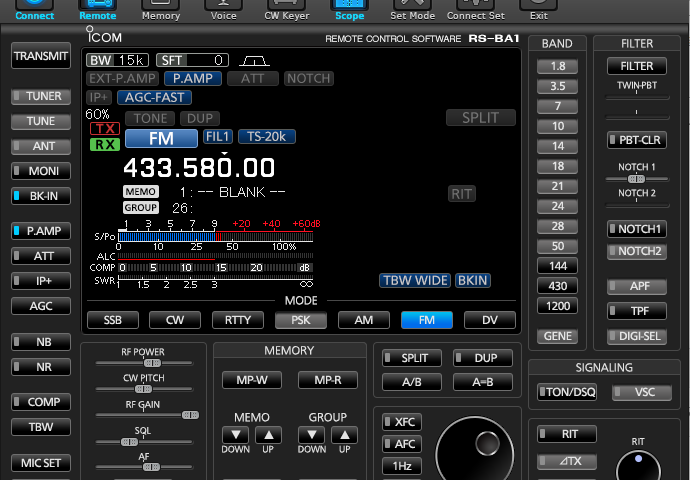Open the Connect toolbar icon
Viewport: 690px width, 480px height.
[x=34, y=10]
